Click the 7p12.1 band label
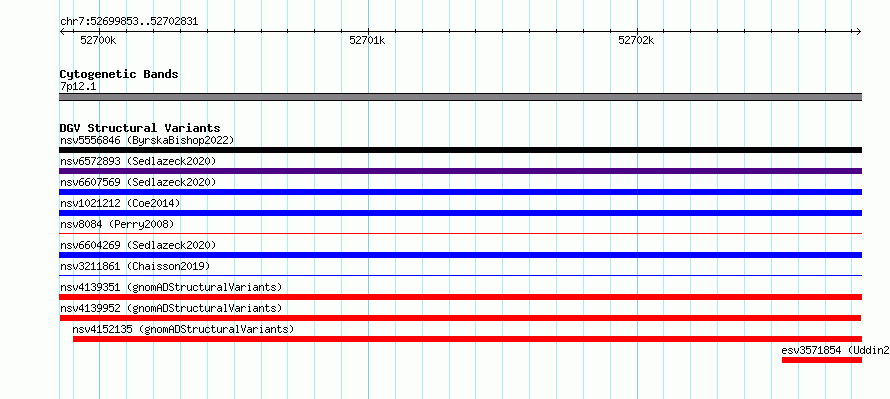Screen dimensions: 890x399 coord(78,86)
